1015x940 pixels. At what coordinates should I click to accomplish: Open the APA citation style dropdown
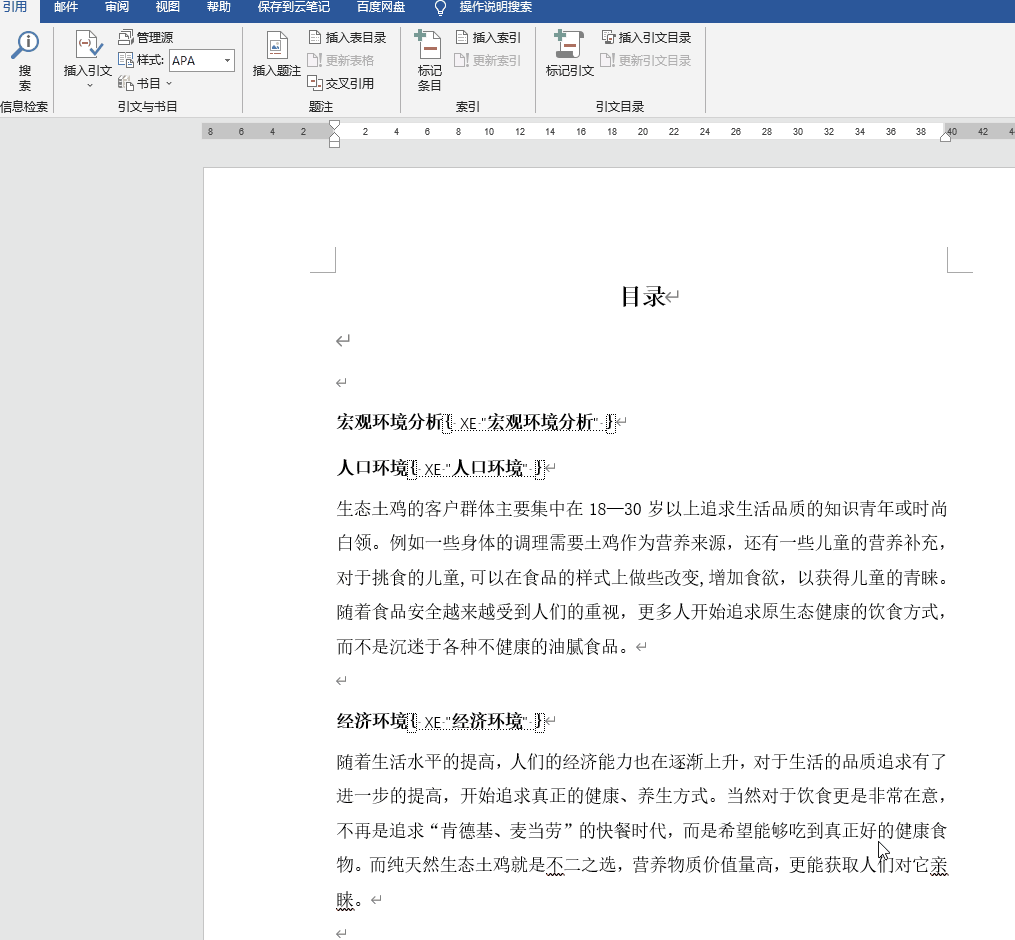point(227,61)
